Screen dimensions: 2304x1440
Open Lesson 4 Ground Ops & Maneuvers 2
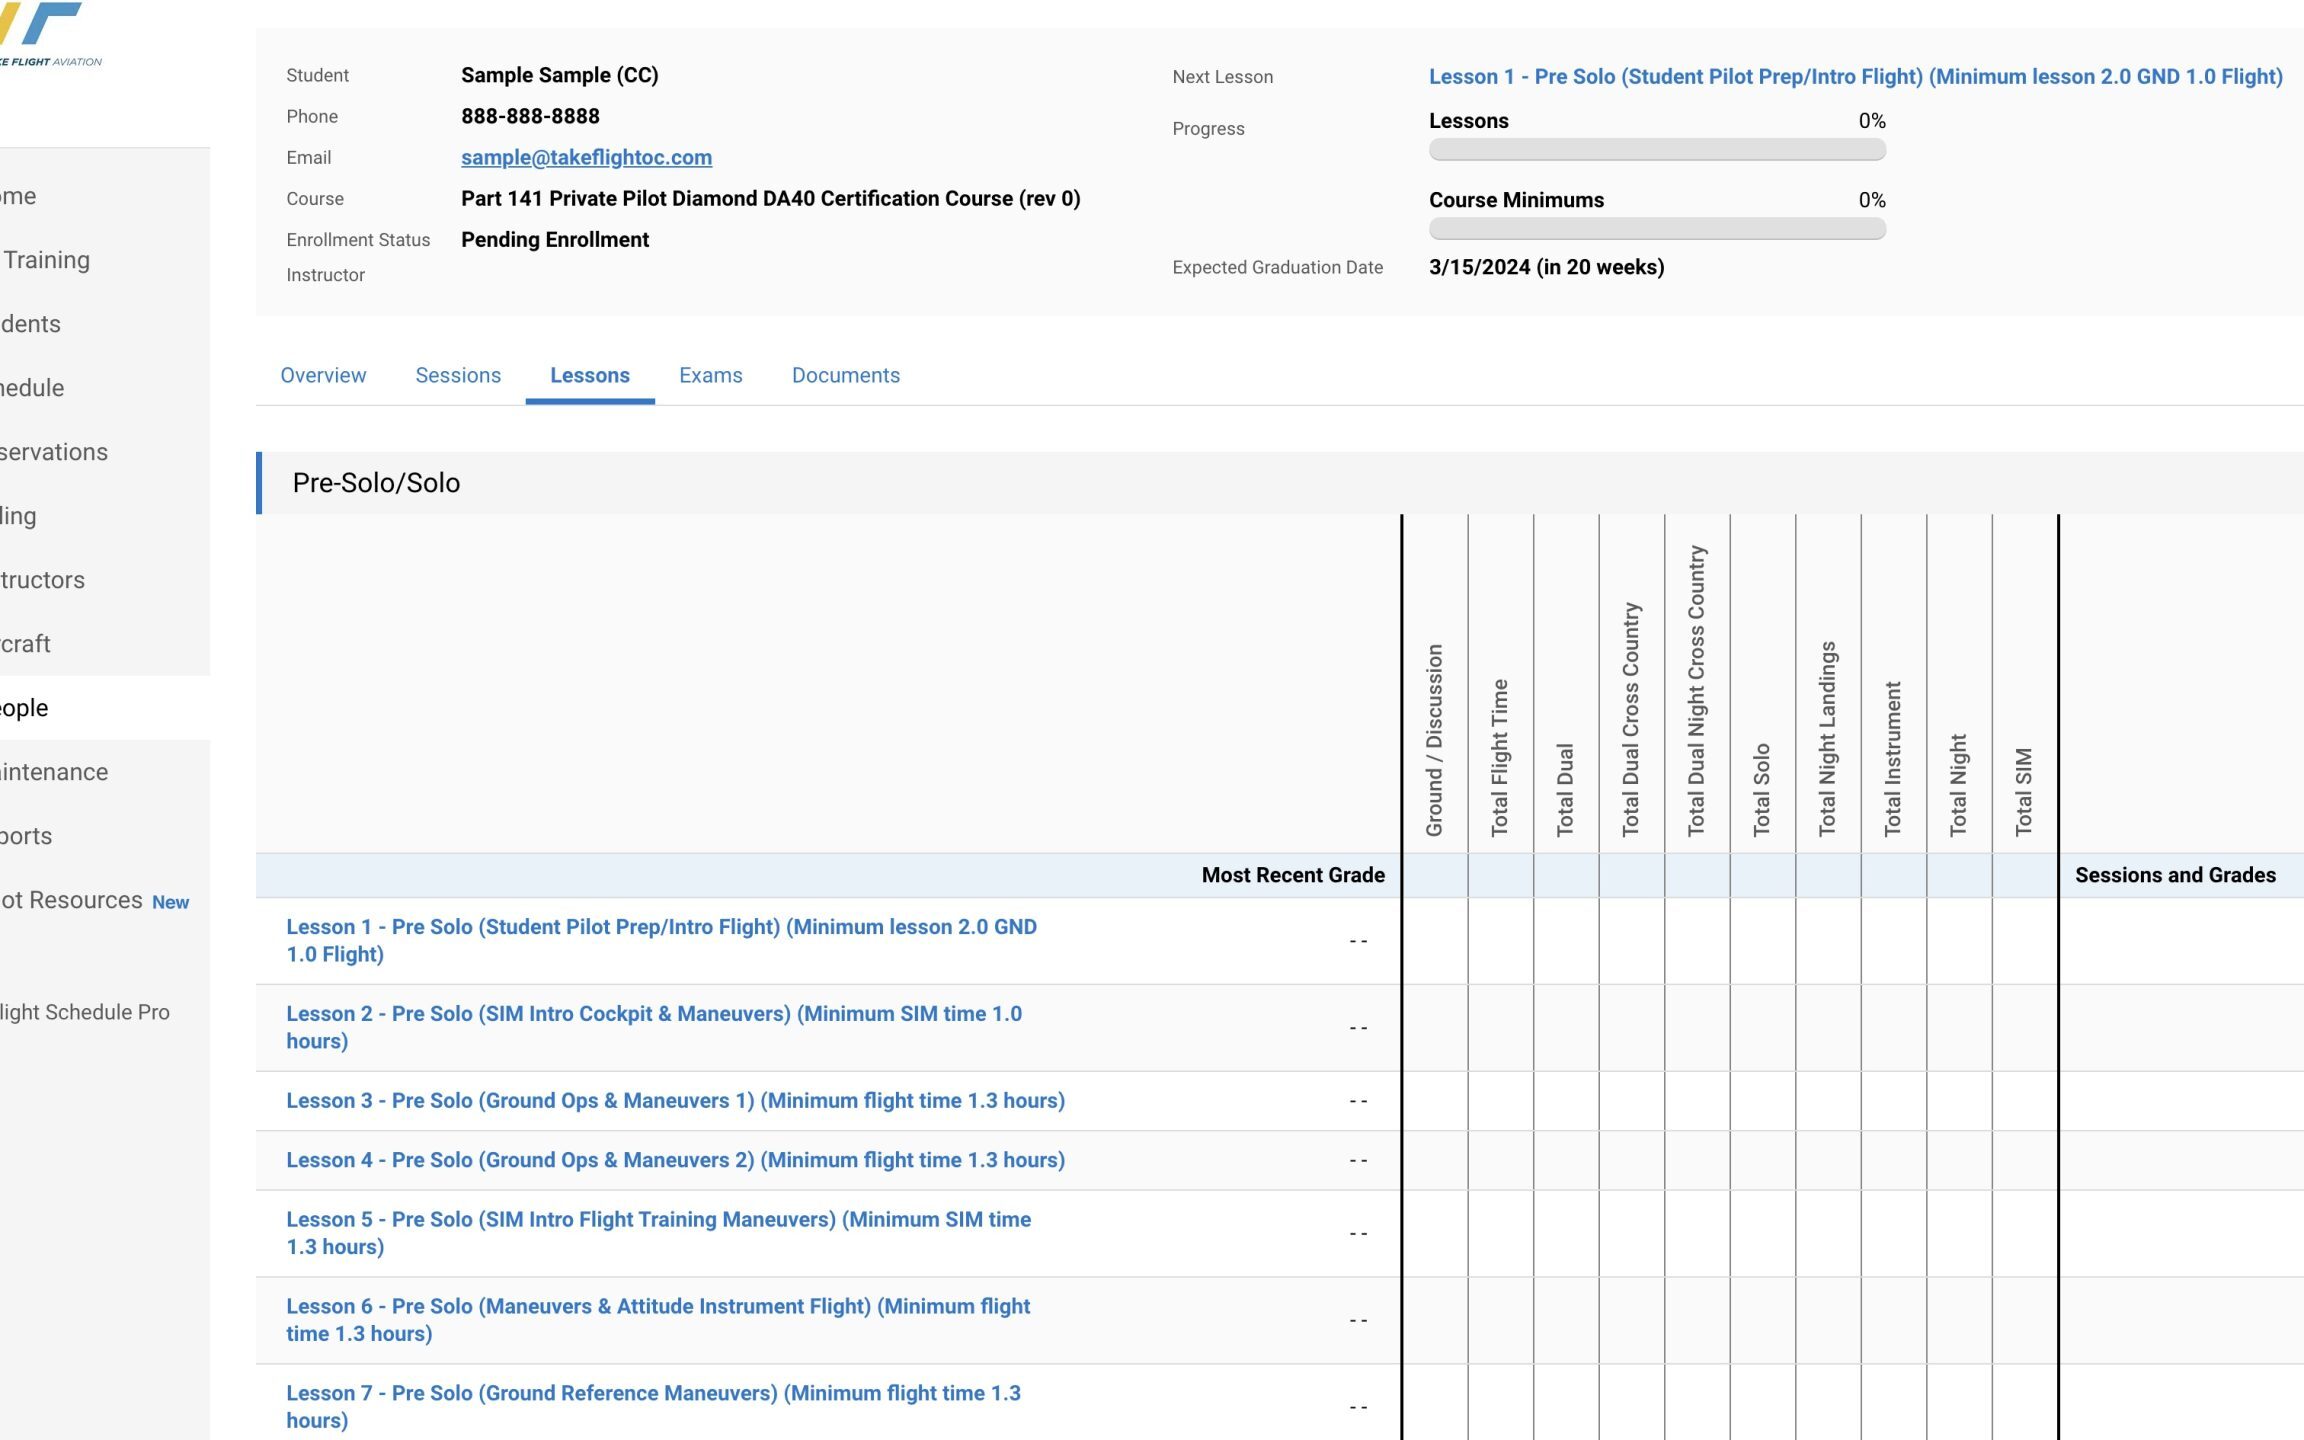[675, 1160]
